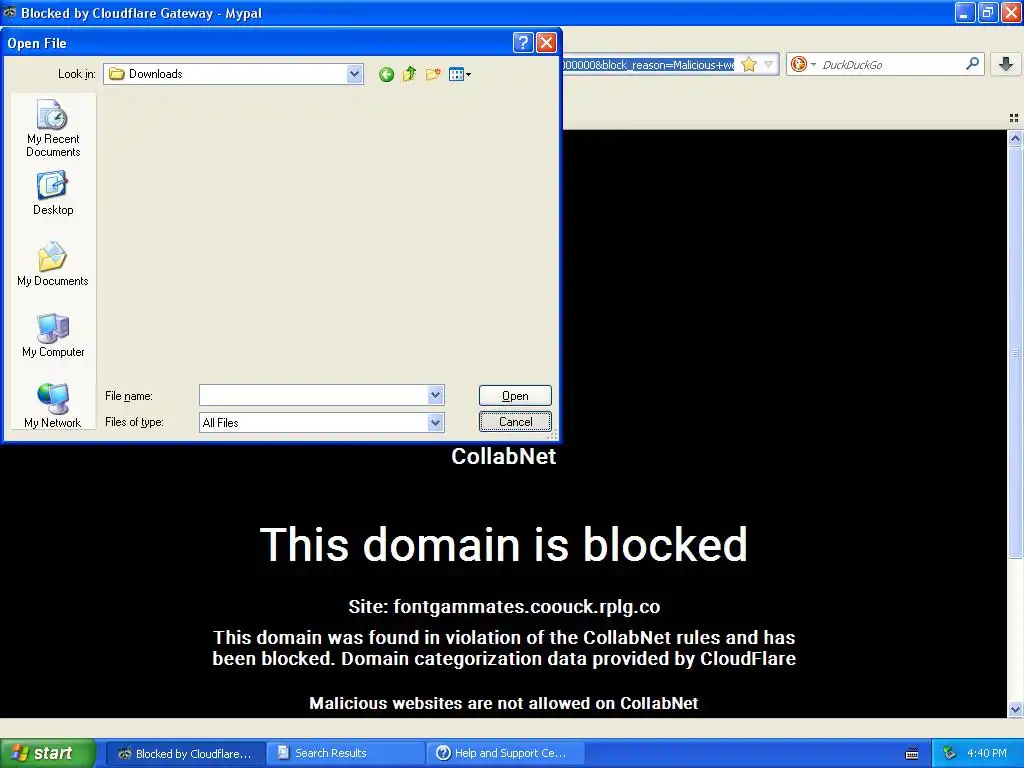Open DuckDuckGo search engine selector
Image resolution: width=1024 pixels, height=768 pixels.
[803, 64]
